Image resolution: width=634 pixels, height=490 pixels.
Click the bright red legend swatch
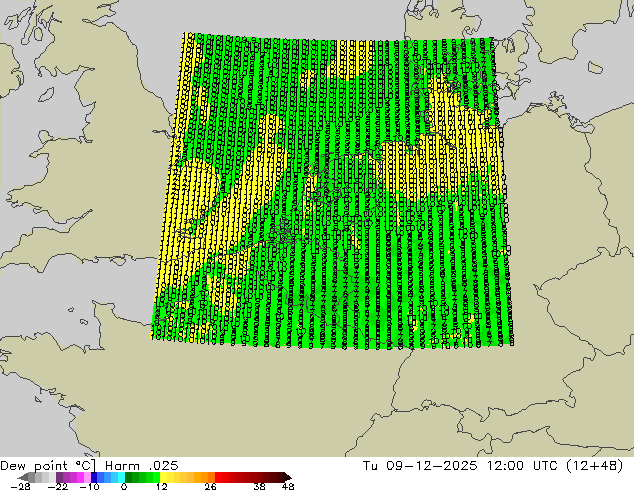(x=218, y=477)
